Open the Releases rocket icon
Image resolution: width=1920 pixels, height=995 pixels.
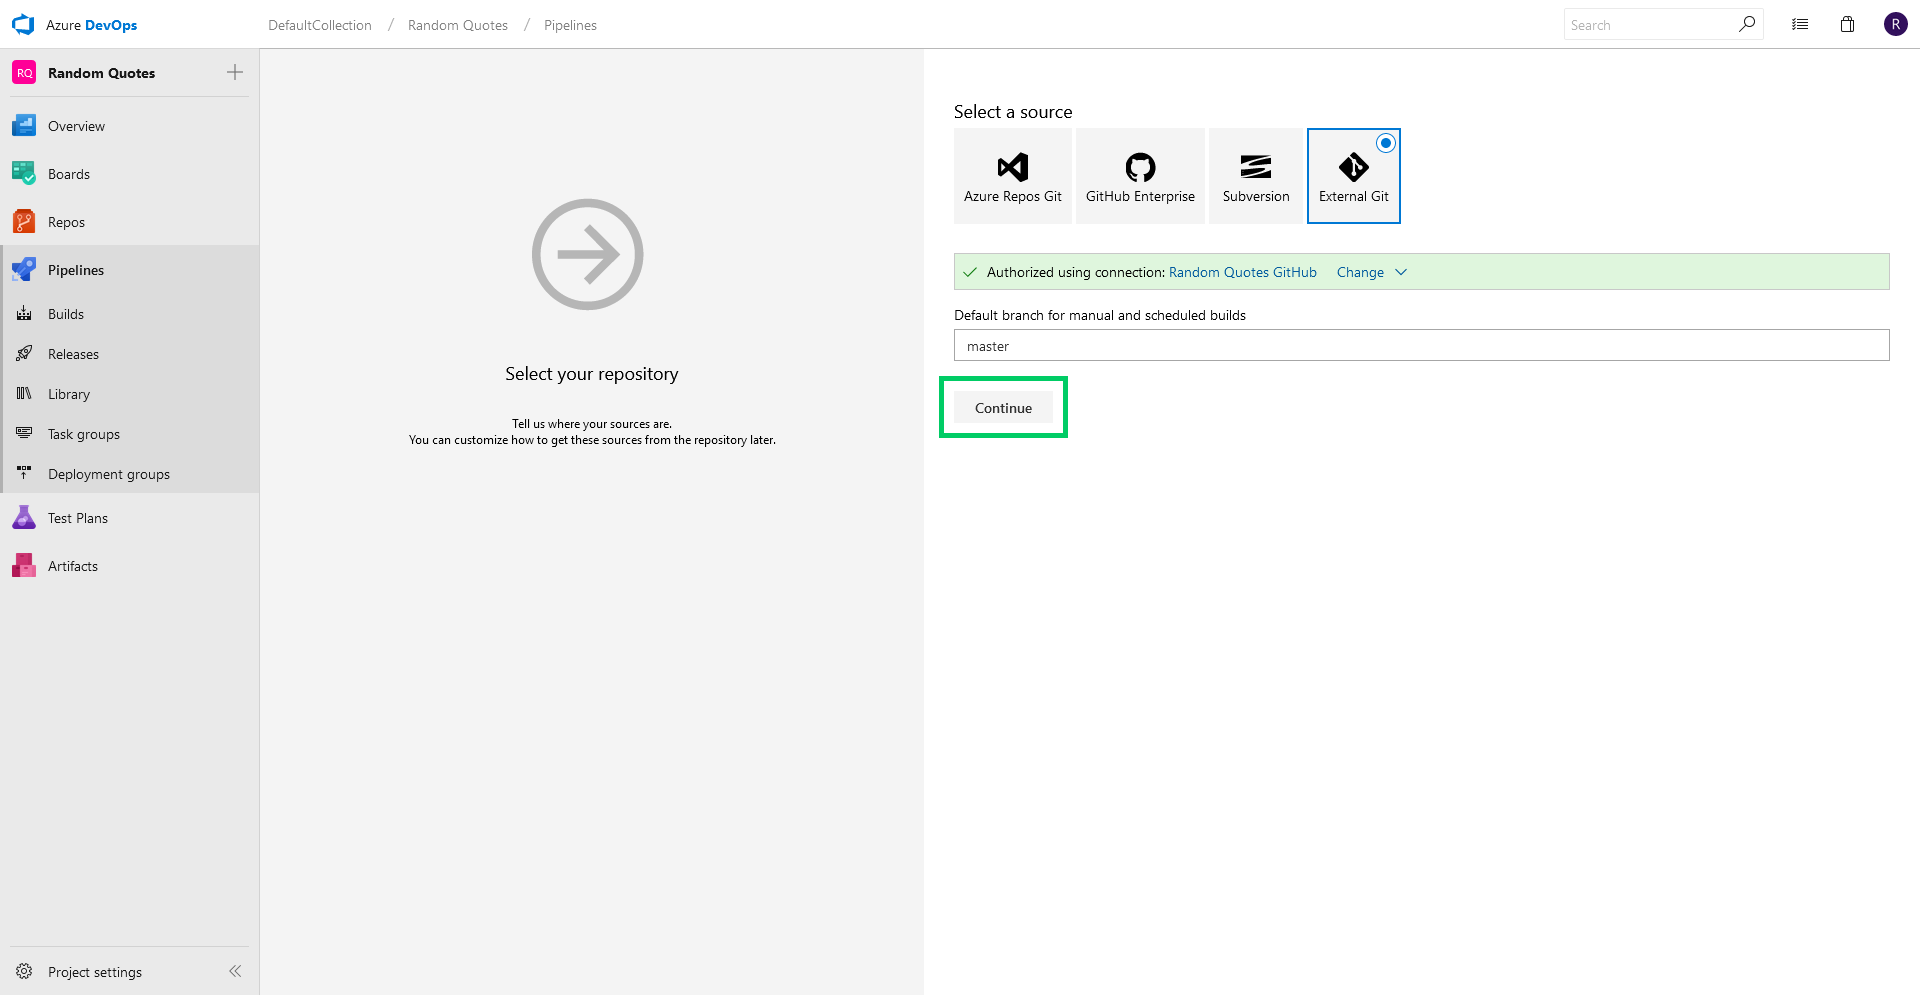click(x=24, y=354)
